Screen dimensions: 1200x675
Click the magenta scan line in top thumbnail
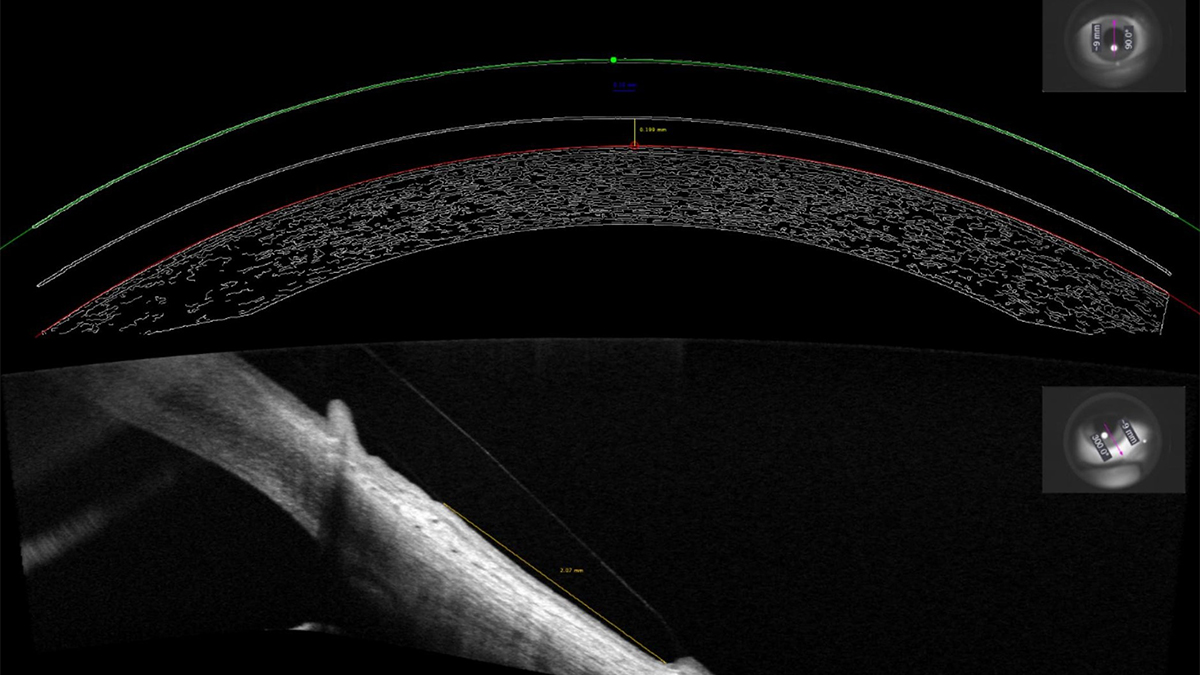pos(1113,30)
